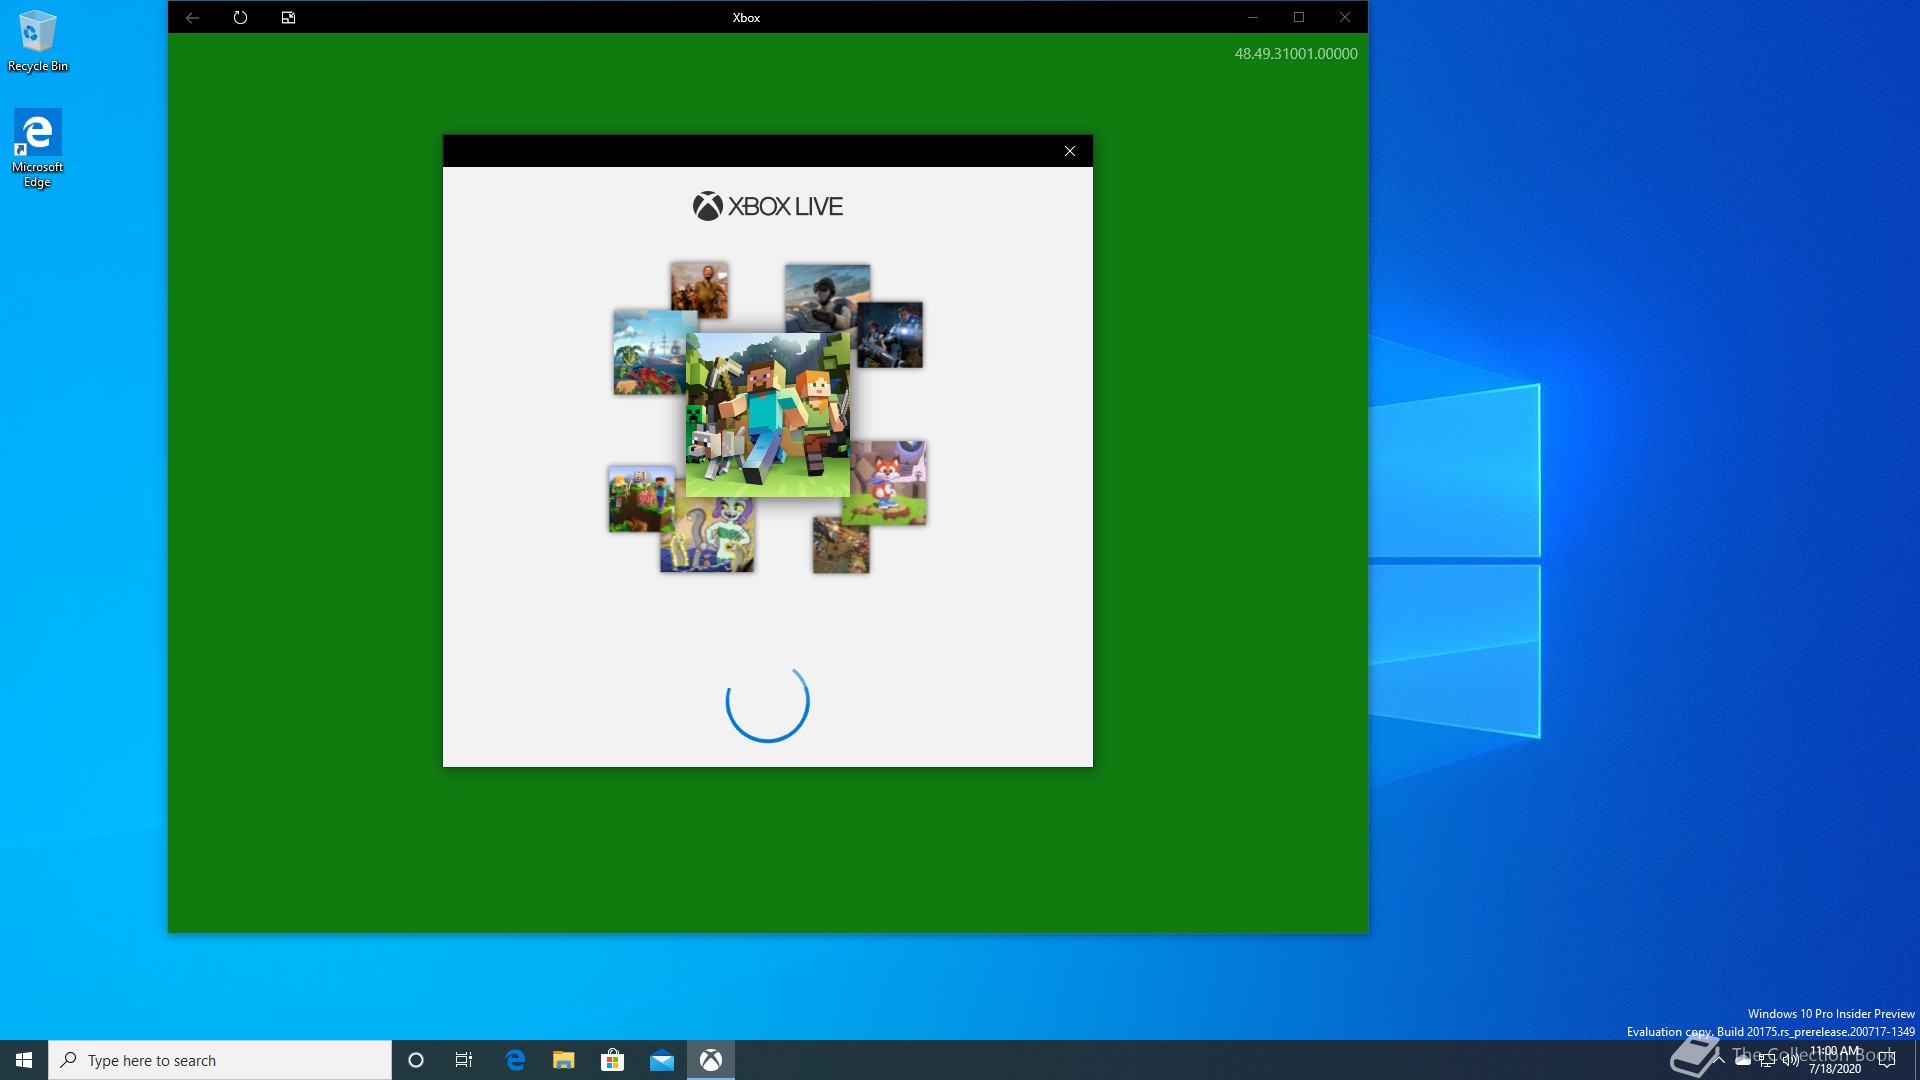1920x1080 pixels.
Task: Open Action Center notifications icon
Action: (1887, 1060)
